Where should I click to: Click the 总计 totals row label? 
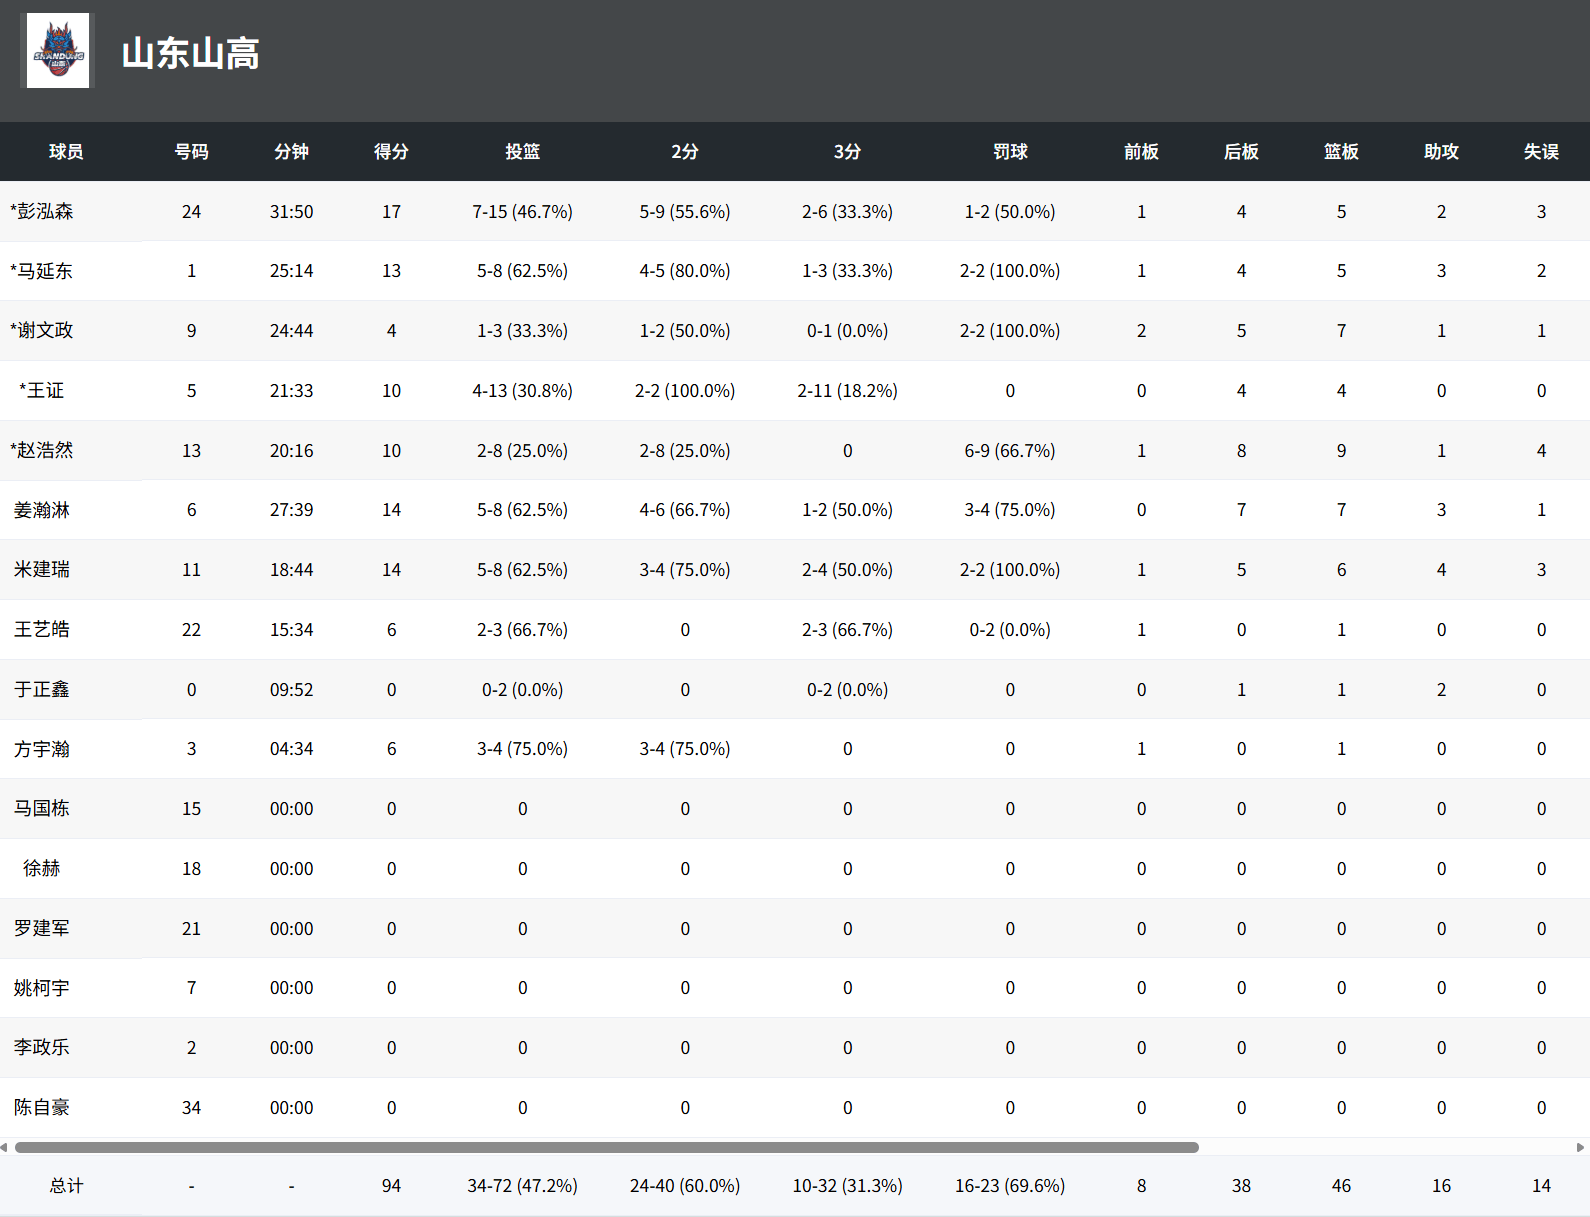click(x=66, y=1186)
